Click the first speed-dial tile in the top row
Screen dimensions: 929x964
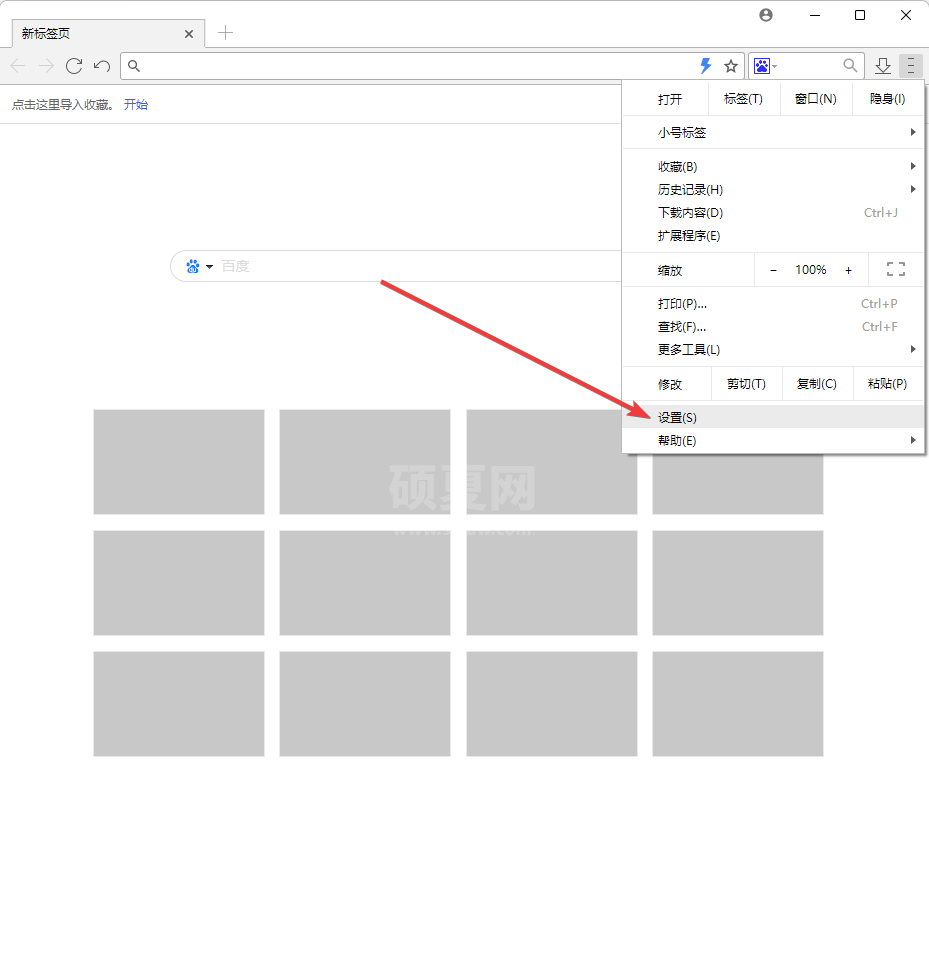coord(179,462)
